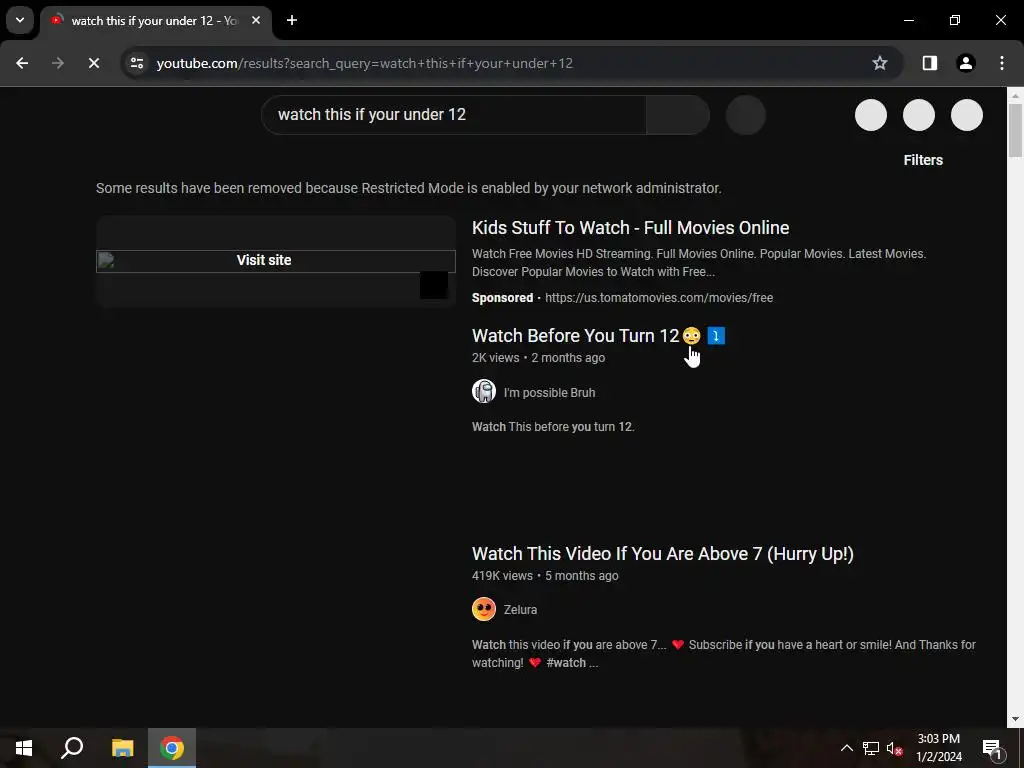Image resolution: width=1024 pixels, height=768 pixels.
Task: Open 'Watch Before You Turn 12' video
Action: pos(598,336)
